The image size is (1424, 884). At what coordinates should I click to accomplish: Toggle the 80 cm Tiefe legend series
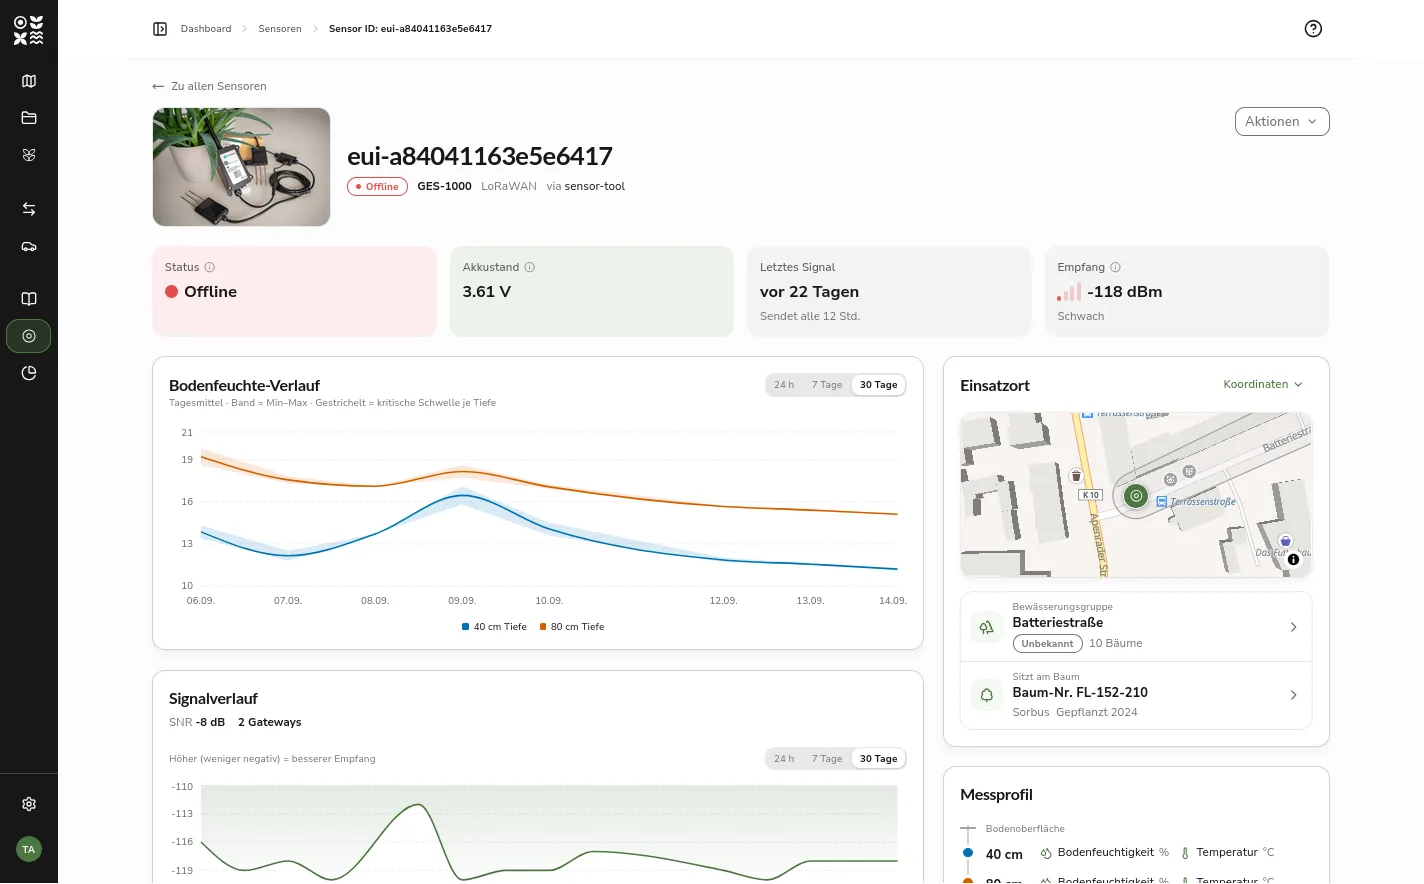(x=572, y=627)
